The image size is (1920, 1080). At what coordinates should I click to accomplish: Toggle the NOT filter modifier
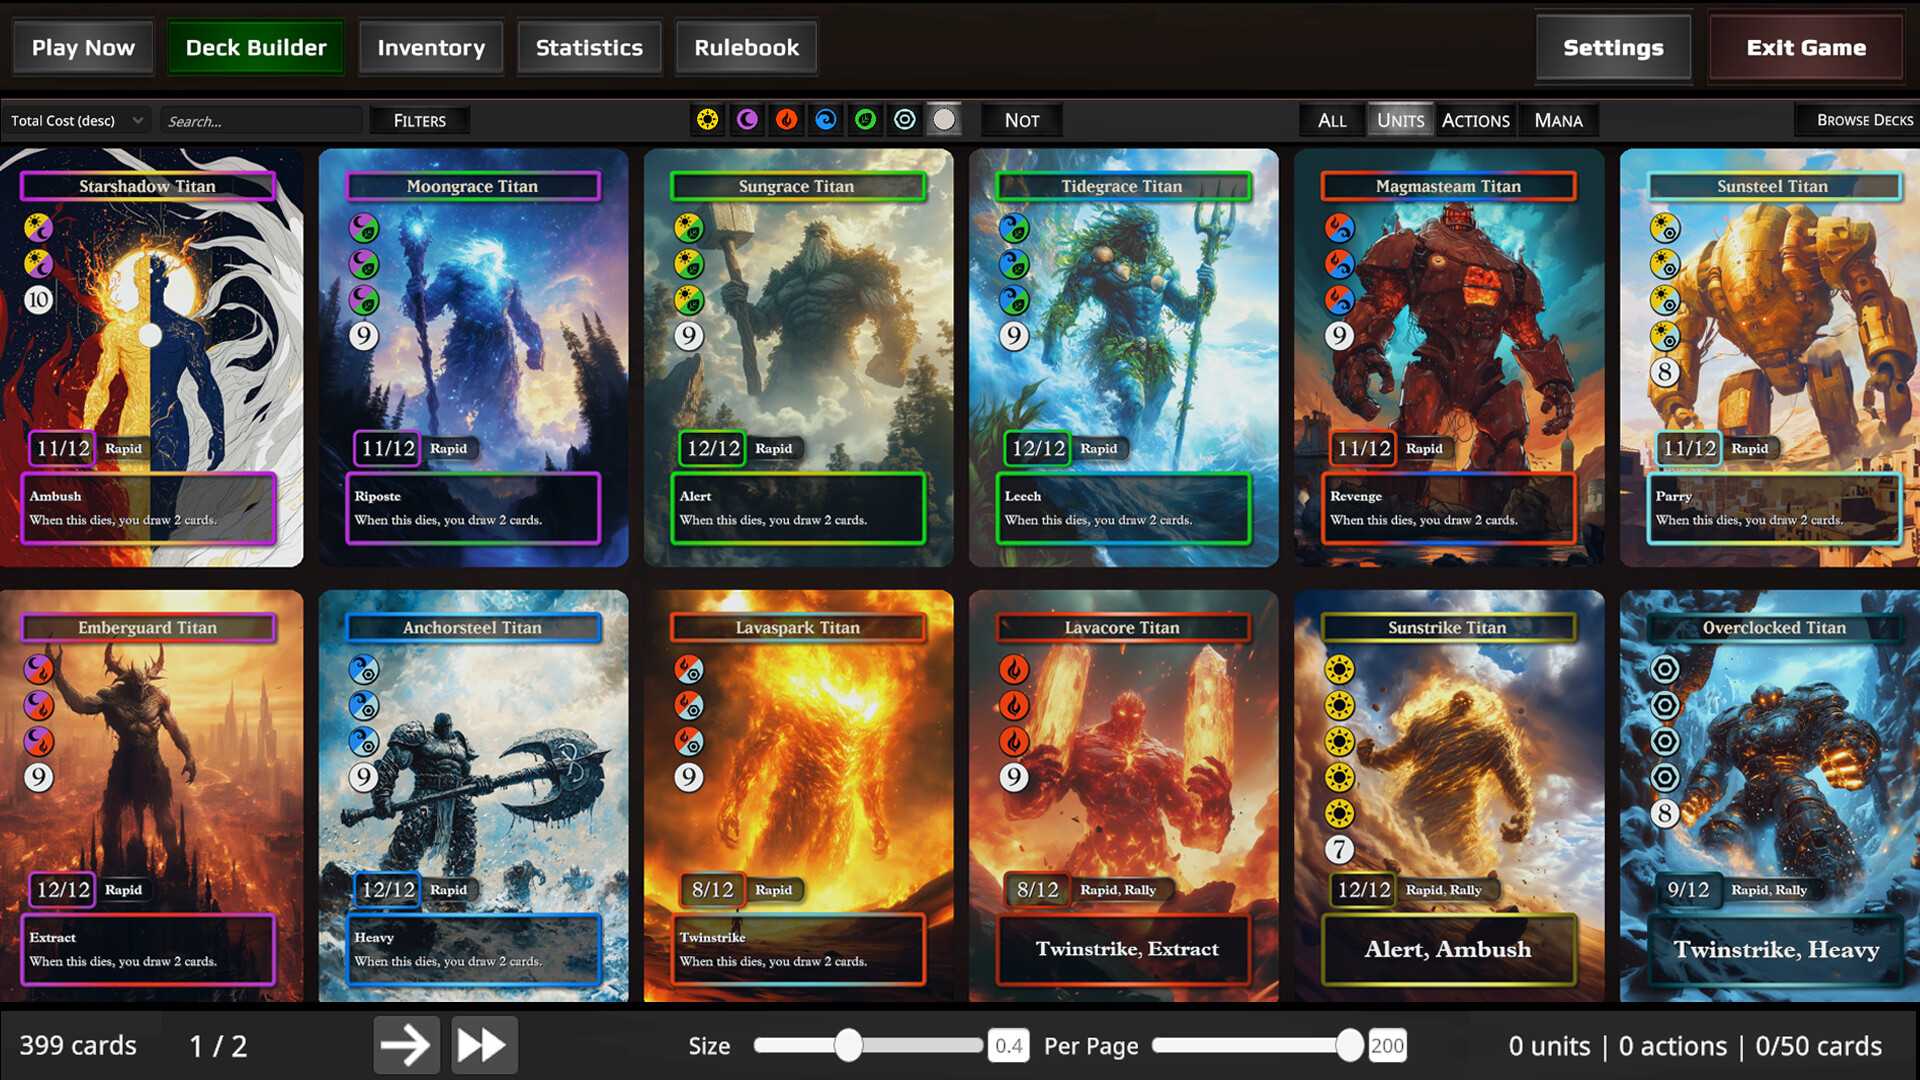pos(1021,120)
